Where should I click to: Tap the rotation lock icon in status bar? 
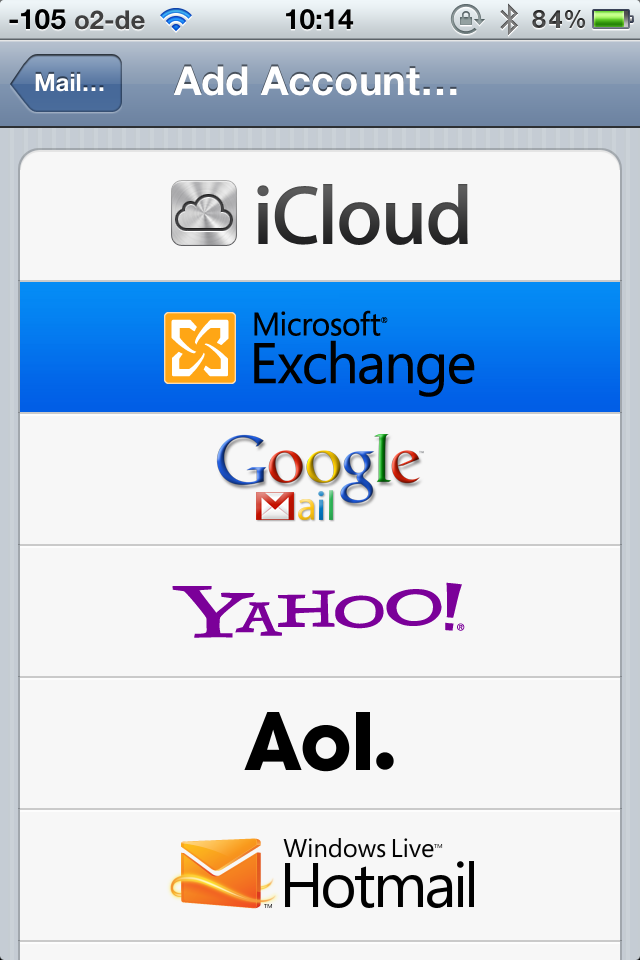(467, 20)
